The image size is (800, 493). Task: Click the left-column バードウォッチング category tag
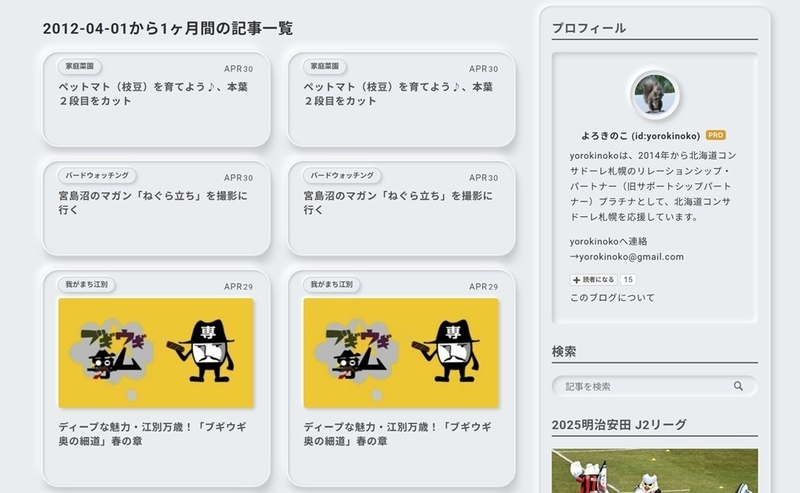[x=97, y=176]
